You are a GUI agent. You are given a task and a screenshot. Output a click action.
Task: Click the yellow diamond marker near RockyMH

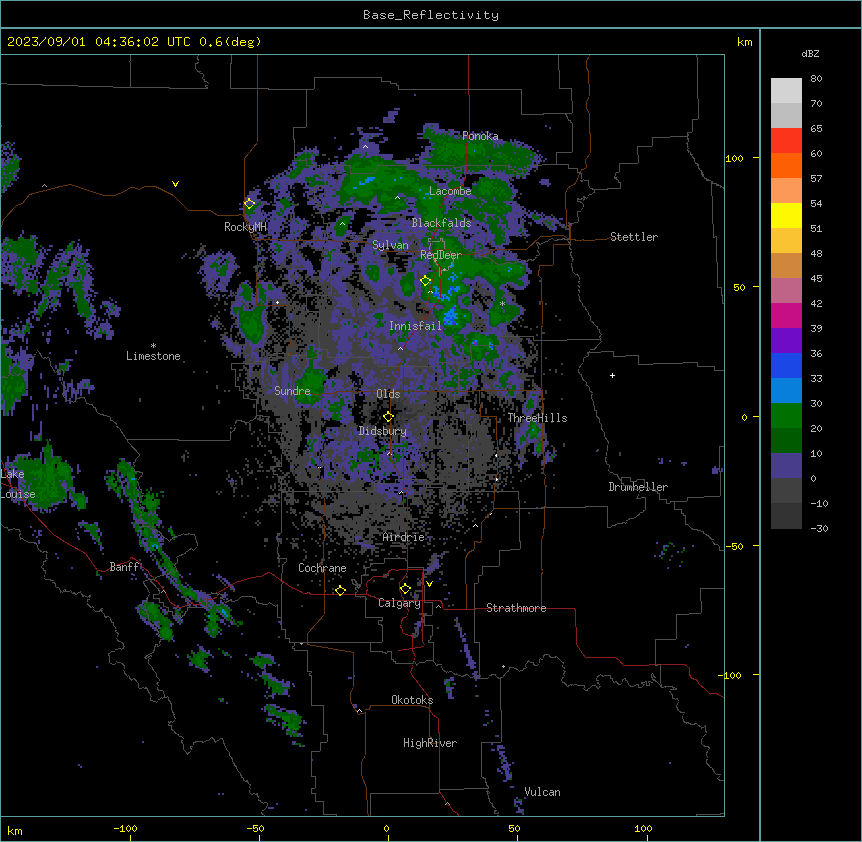pyautogui.click(x=250, y=204)
